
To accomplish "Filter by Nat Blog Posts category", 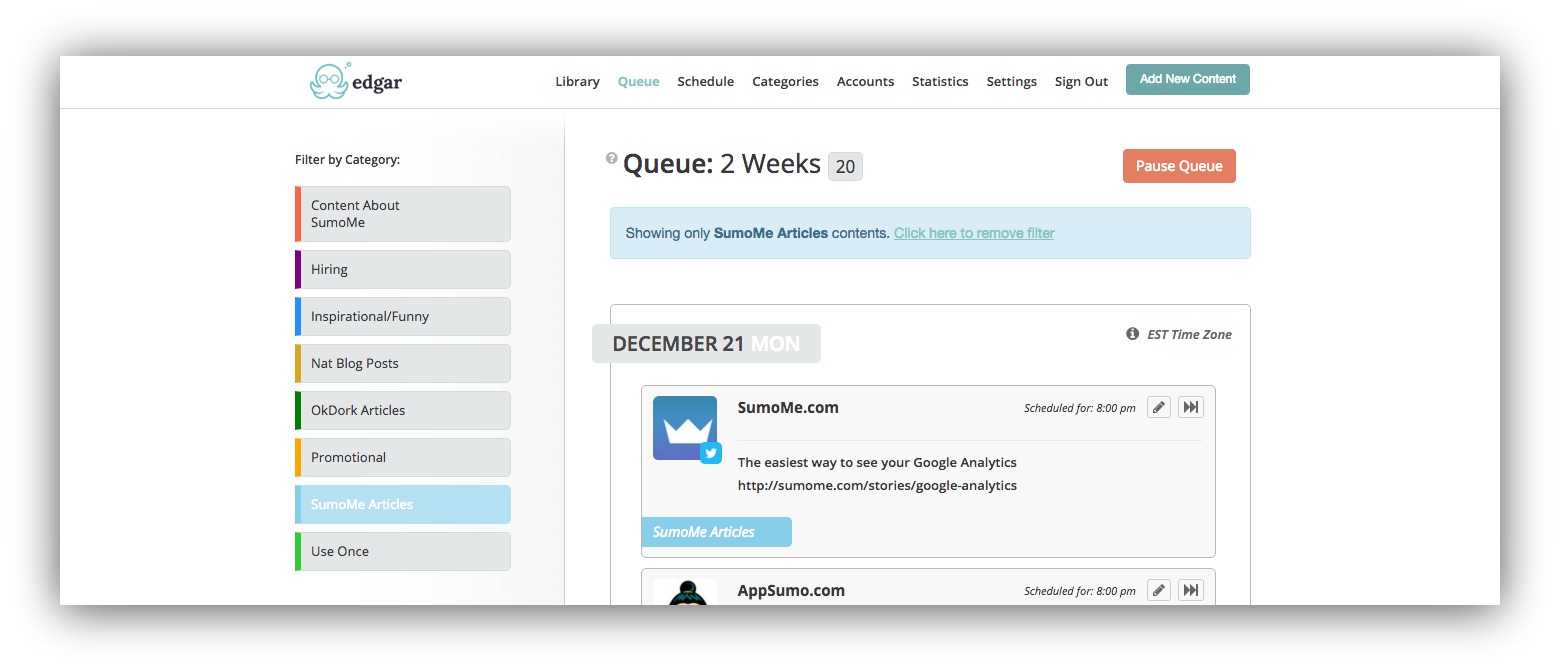I will point(403,363).
